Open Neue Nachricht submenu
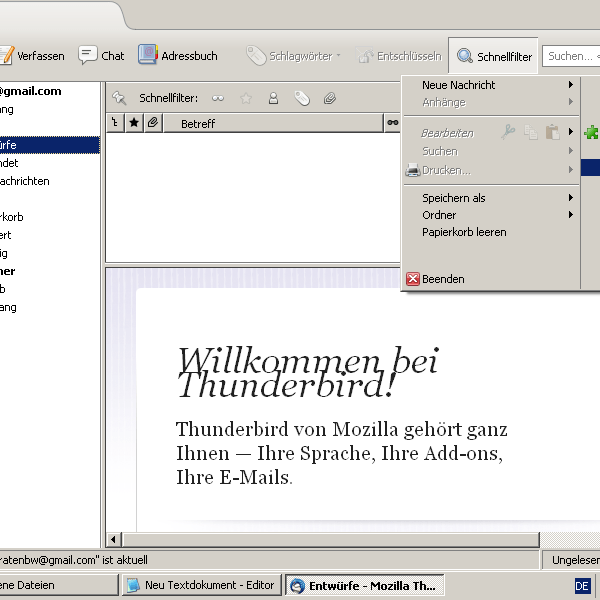Screen dimensions: 600x600 pos(491,85)
